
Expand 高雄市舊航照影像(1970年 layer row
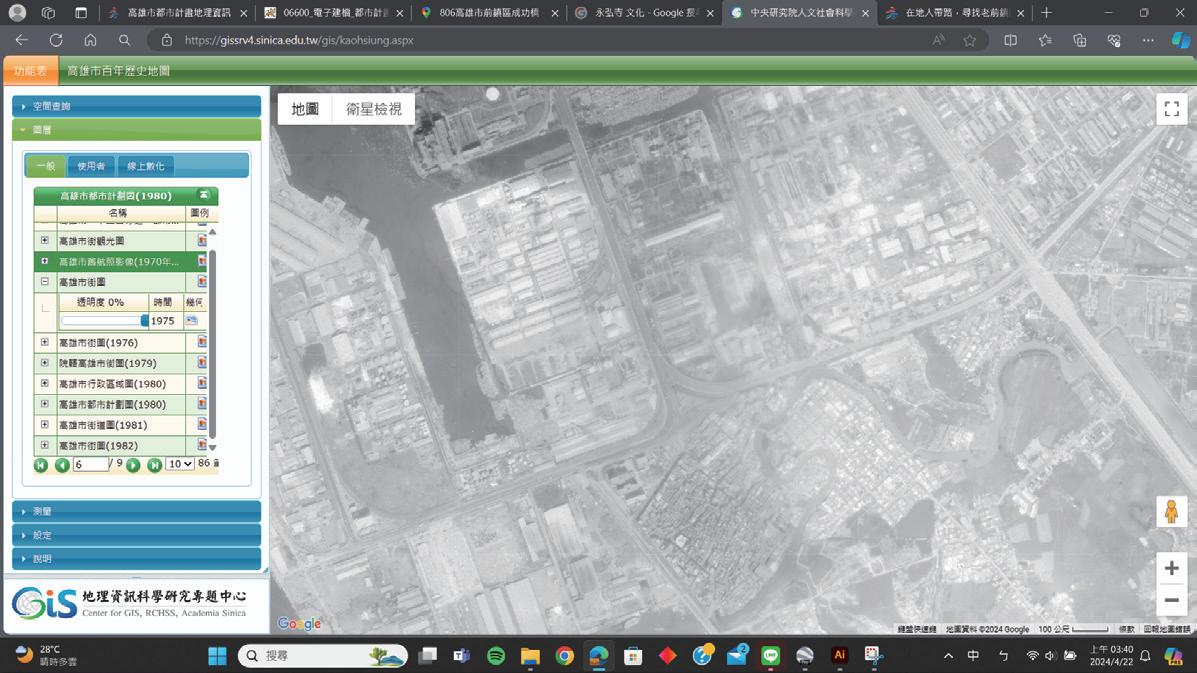coord(44,261)
